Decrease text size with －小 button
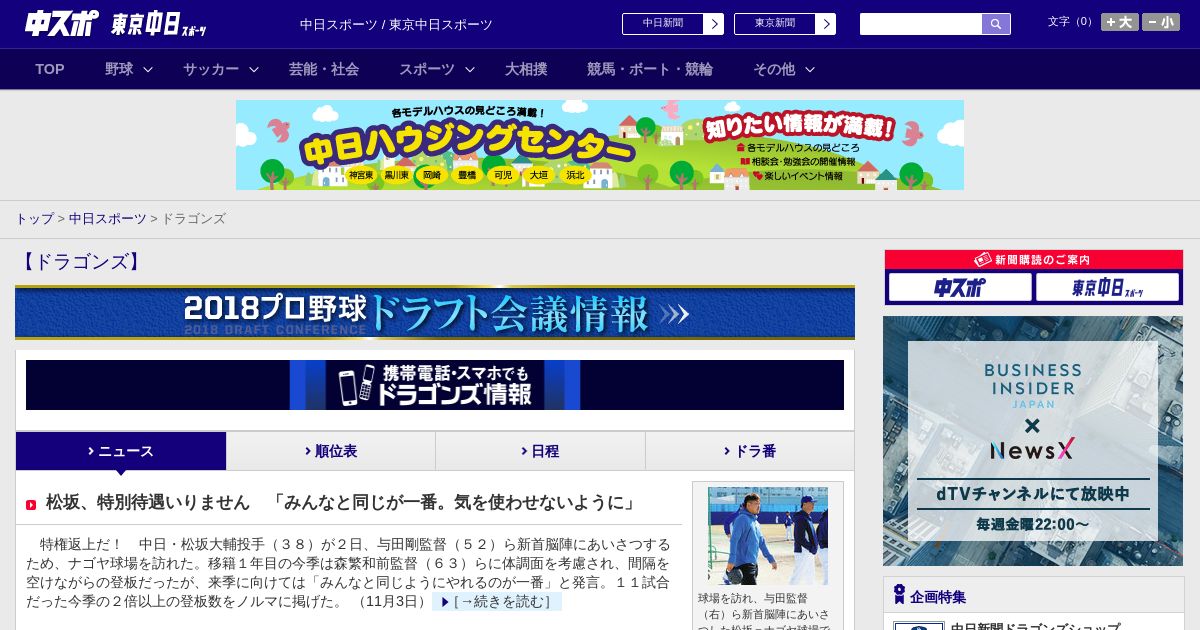 1161,22
